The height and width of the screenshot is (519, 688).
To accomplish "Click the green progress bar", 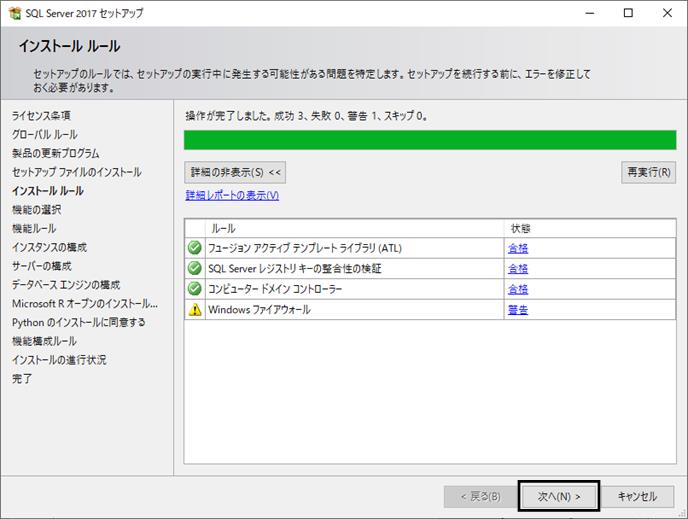I will coord(430,140).
